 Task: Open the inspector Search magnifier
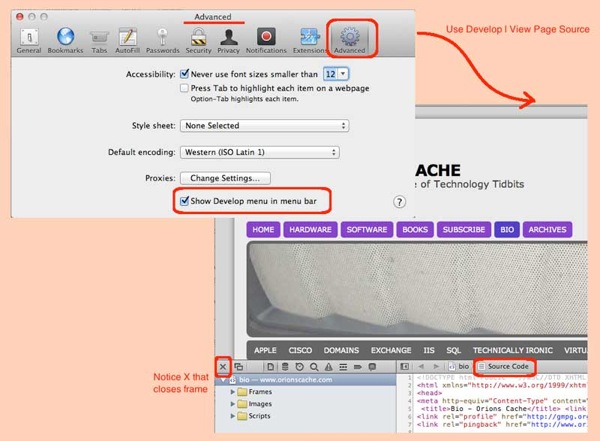[x=314, y=367]
